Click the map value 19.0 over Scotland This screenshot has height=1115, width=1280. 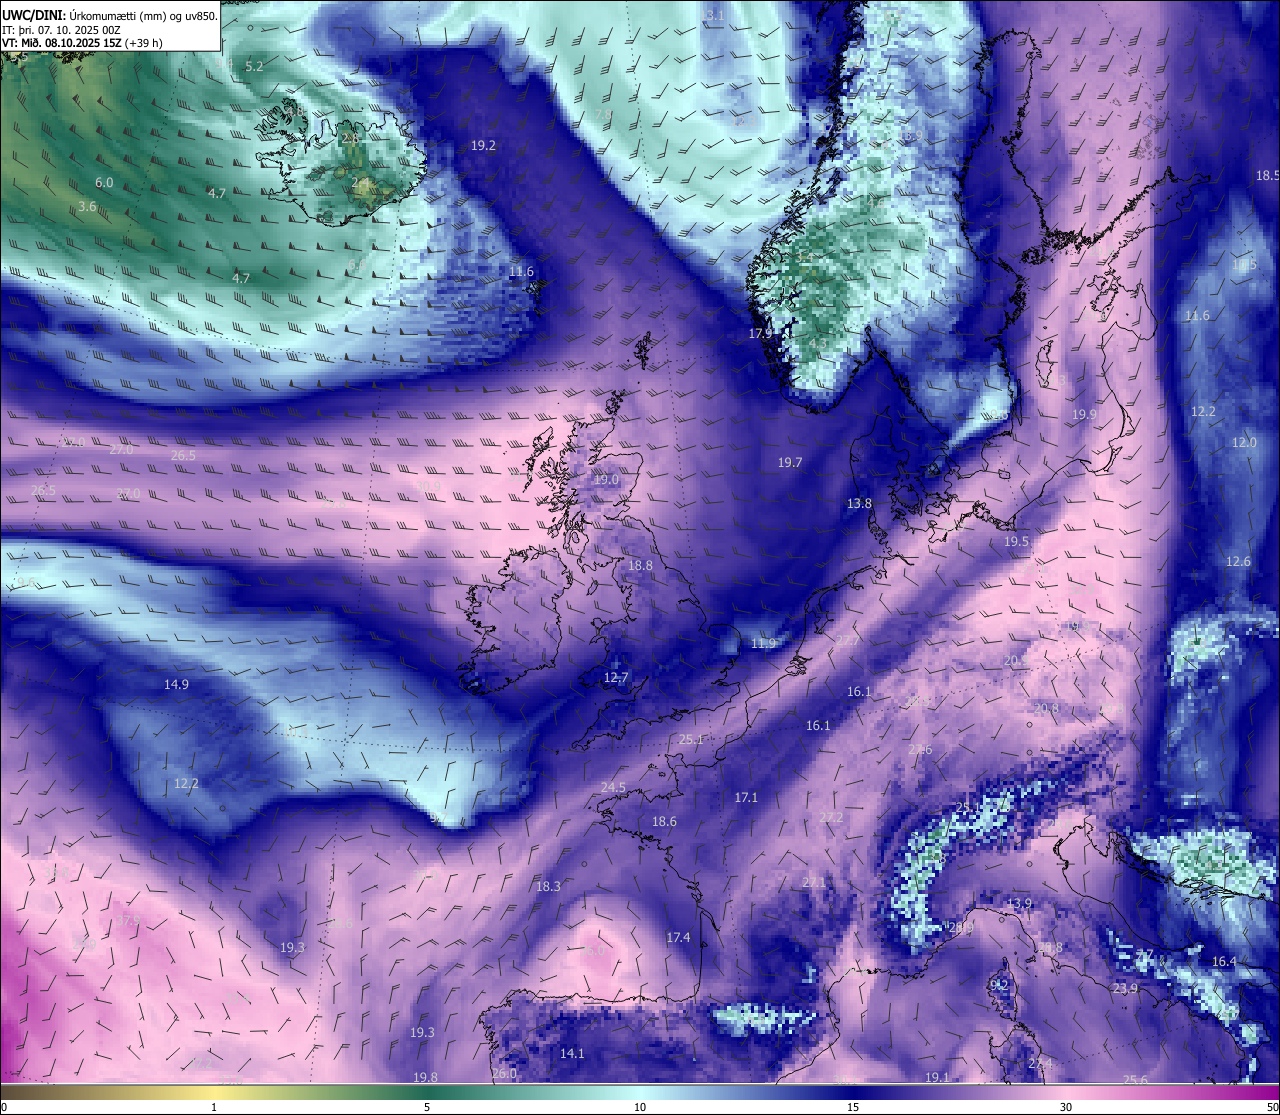(606, 480)
